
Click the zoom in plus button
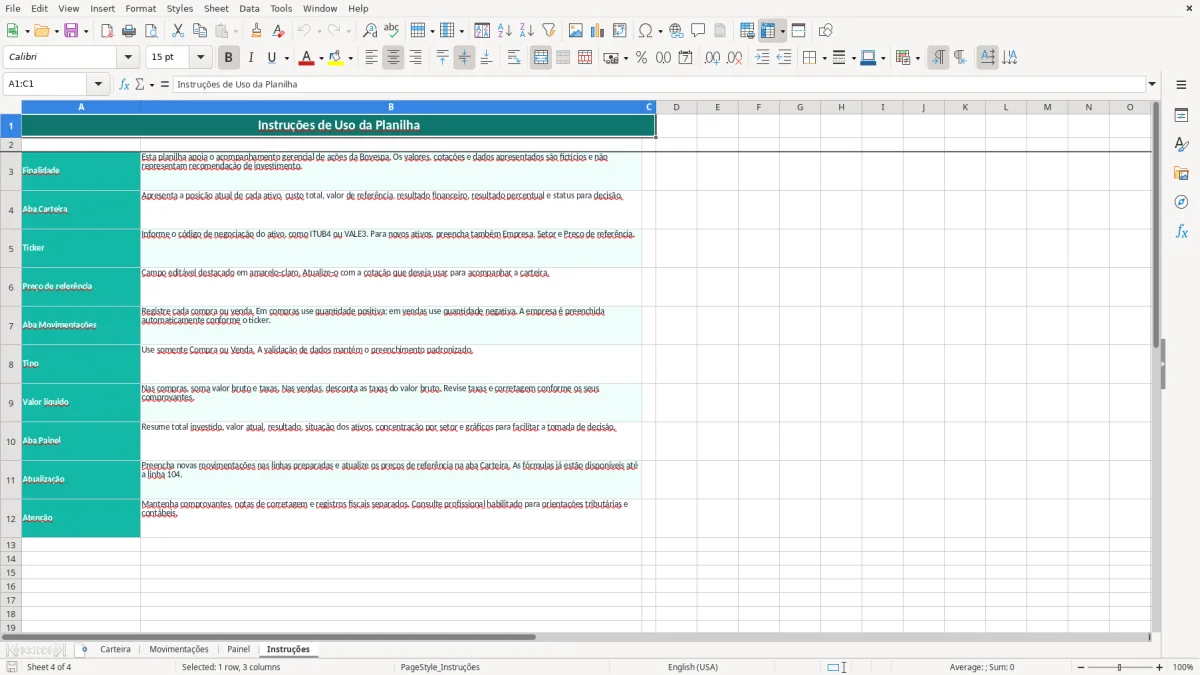1160,667
